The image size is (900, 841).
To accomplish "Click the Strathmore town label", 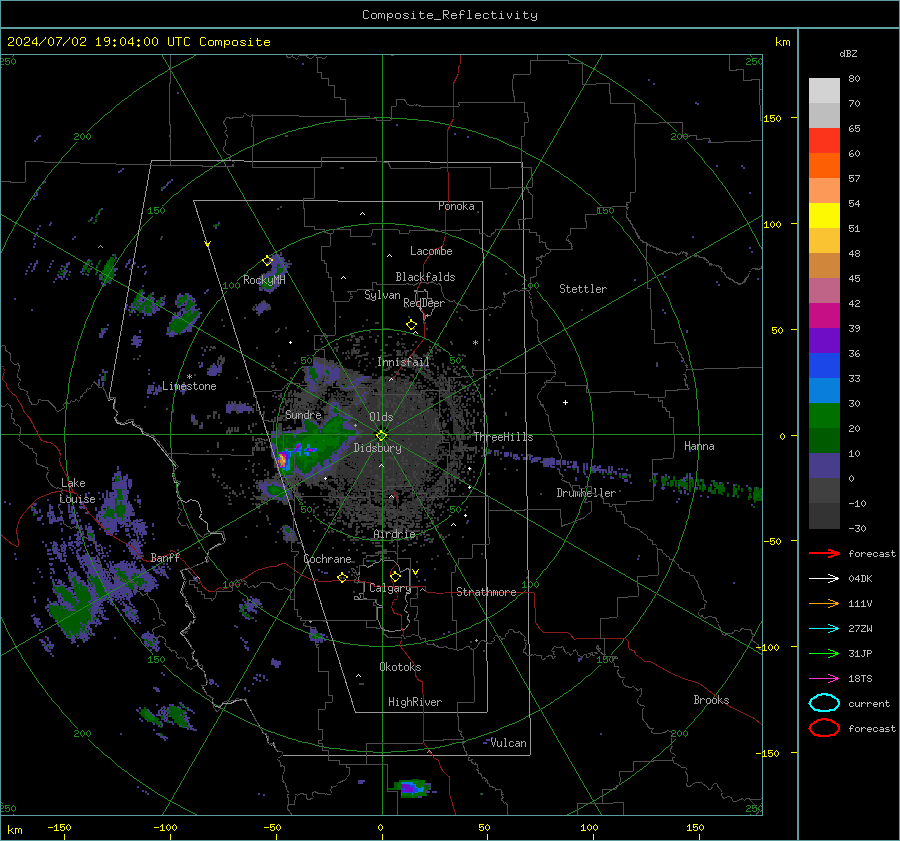I will click(x=486, y=592).
